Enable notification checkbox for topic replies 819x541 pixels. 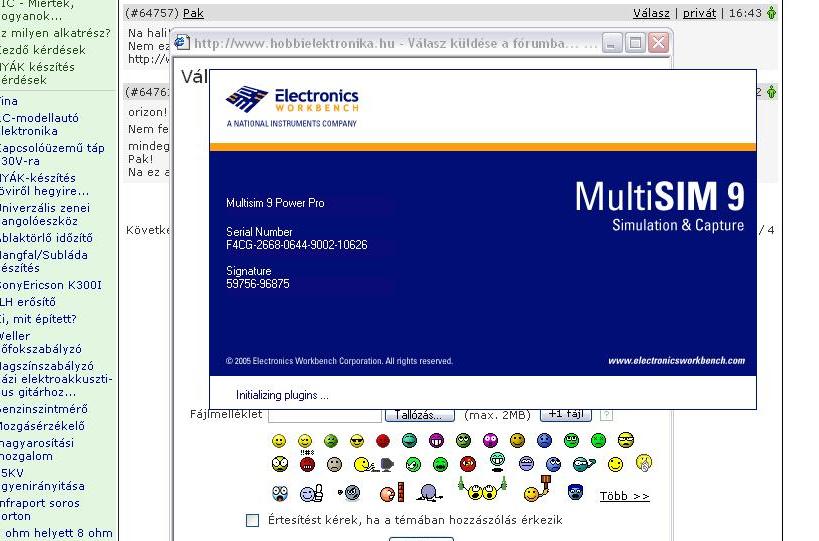point(252,520)
